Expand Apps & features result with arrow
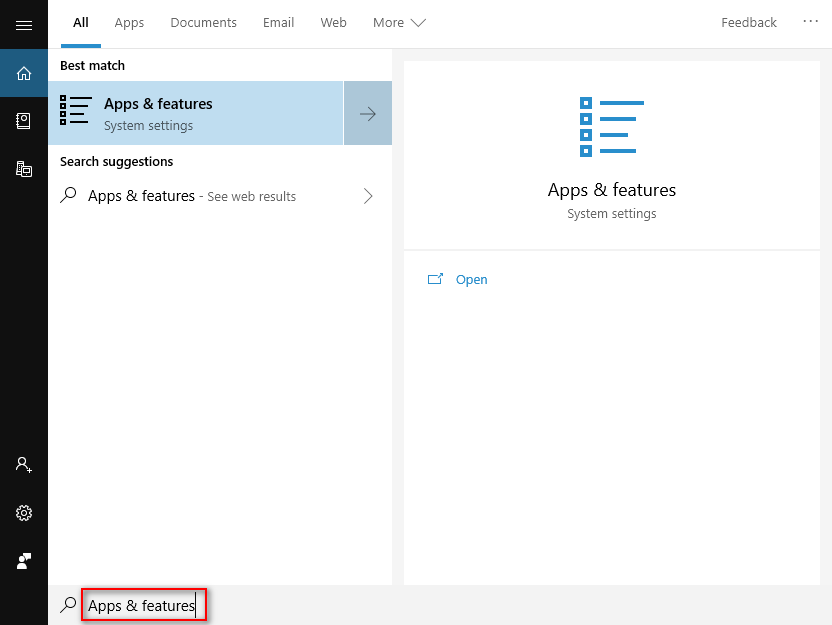The image size is (832, 625). click(x=368, y=113)
